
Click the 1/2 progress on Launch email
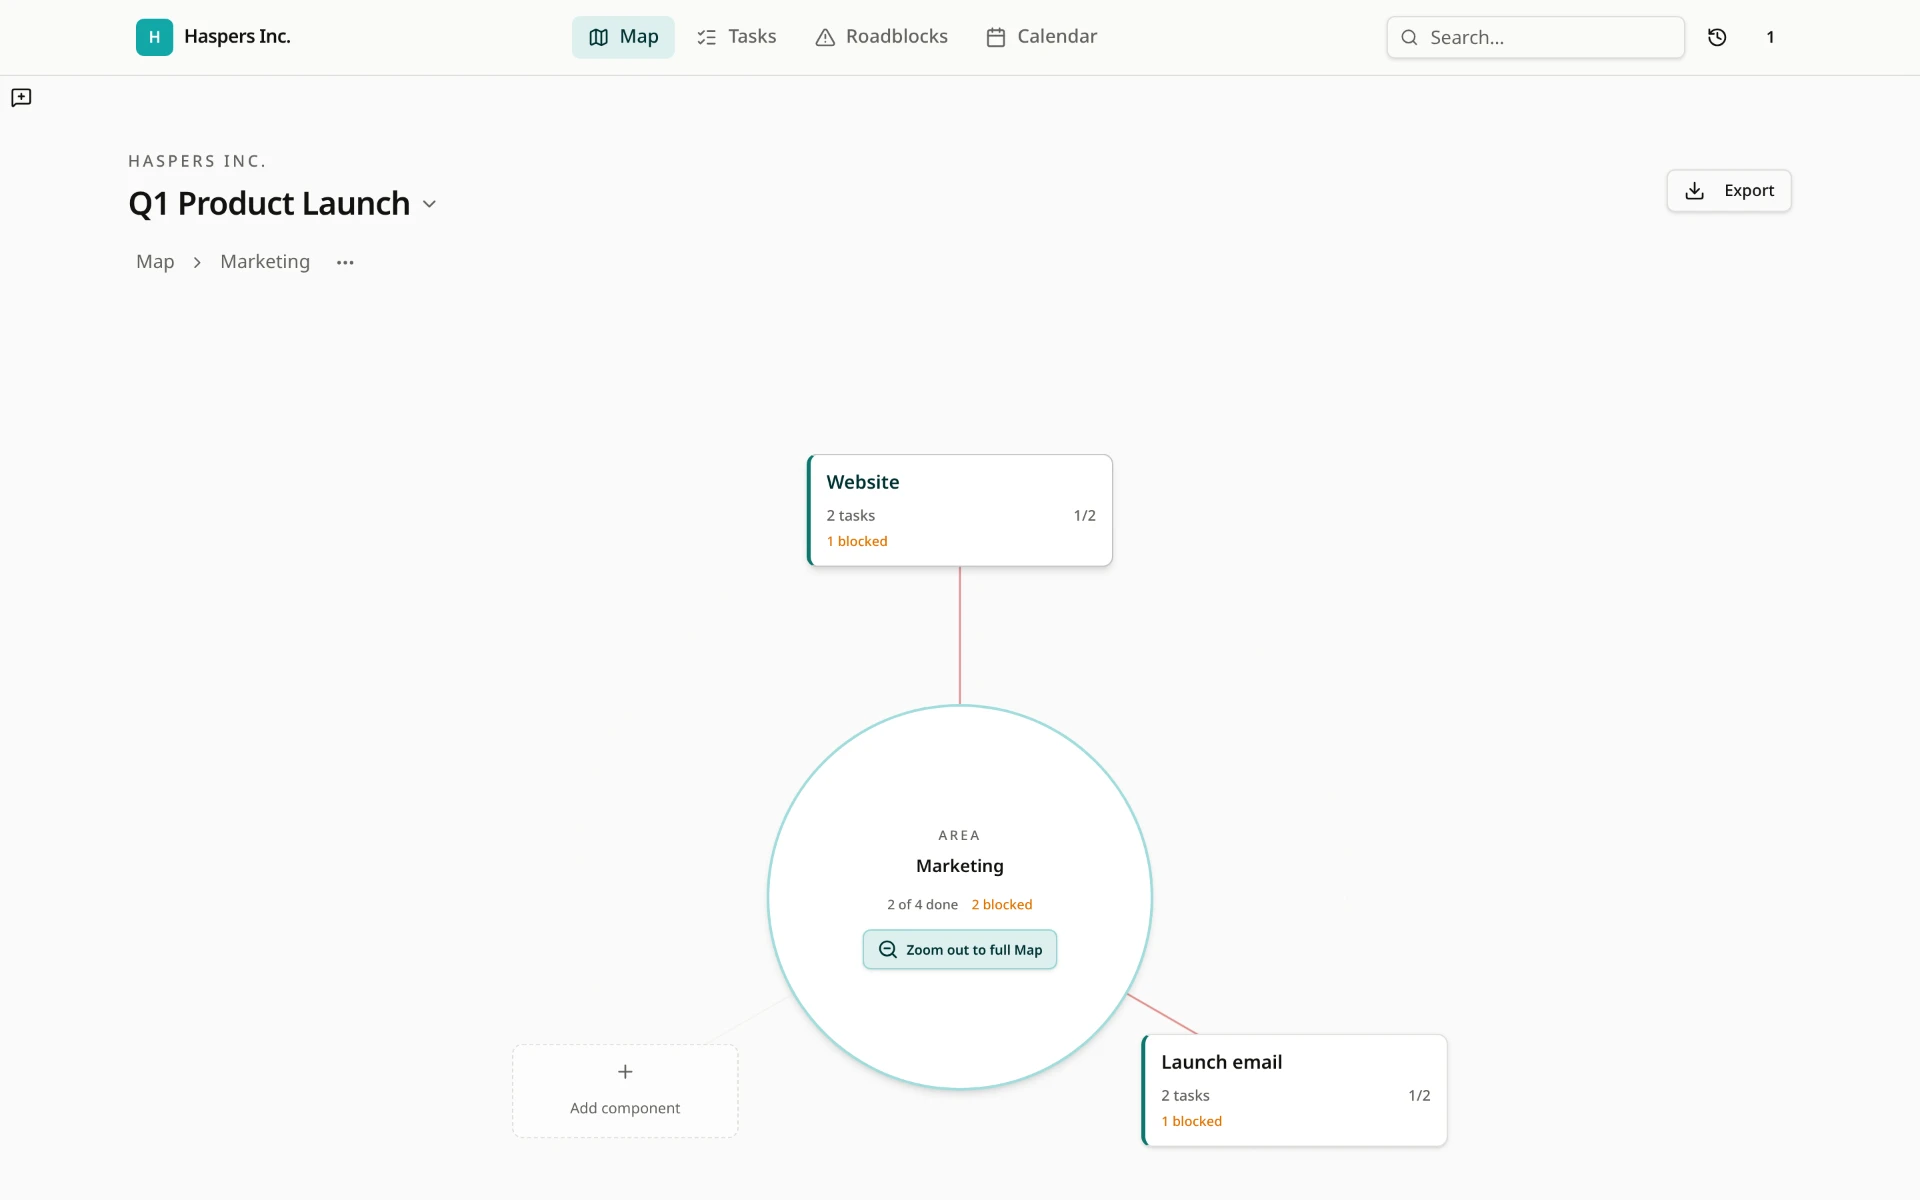[1419, 1095]
